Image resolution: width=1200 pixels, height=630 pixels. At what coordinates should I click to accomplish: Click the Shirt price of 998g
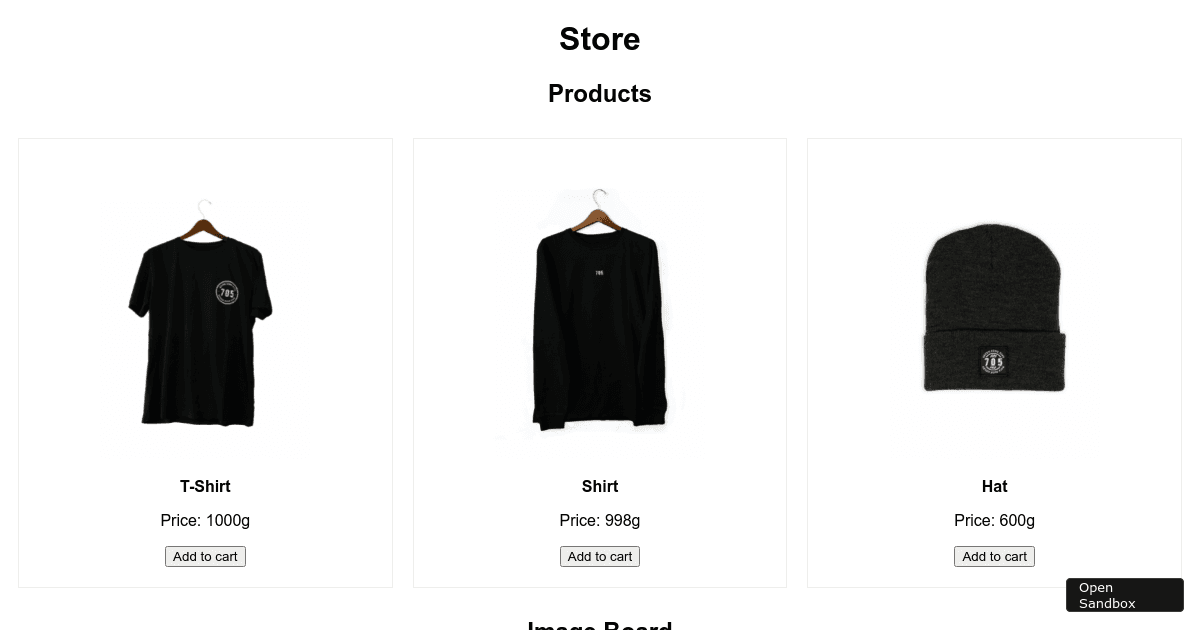click(x=600, y=521)
